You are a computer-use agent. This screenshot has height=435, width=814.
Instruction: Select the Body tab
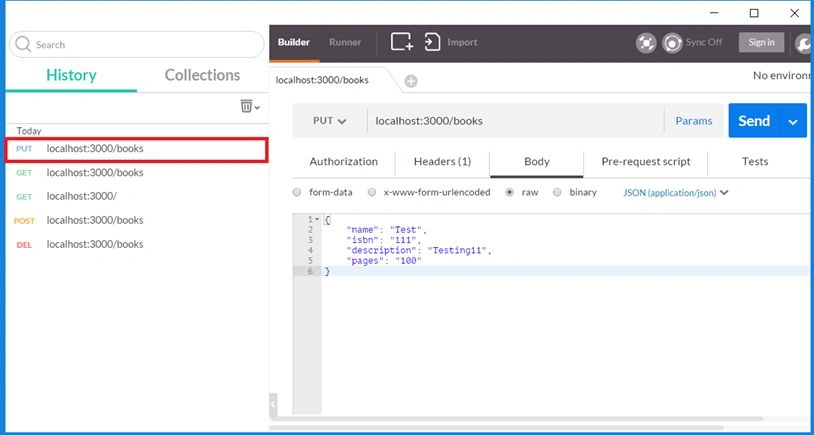click(537, 162)
